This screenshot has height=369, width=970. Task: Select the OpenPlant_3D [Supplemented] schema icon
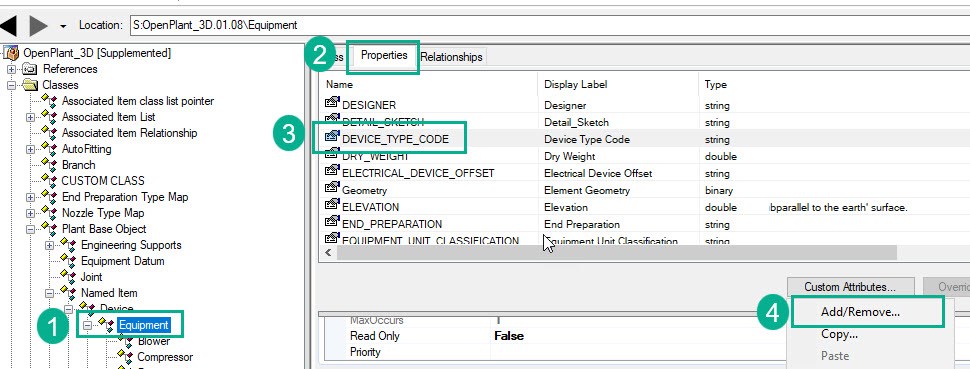pyautogui.click(x=12, y=53)
